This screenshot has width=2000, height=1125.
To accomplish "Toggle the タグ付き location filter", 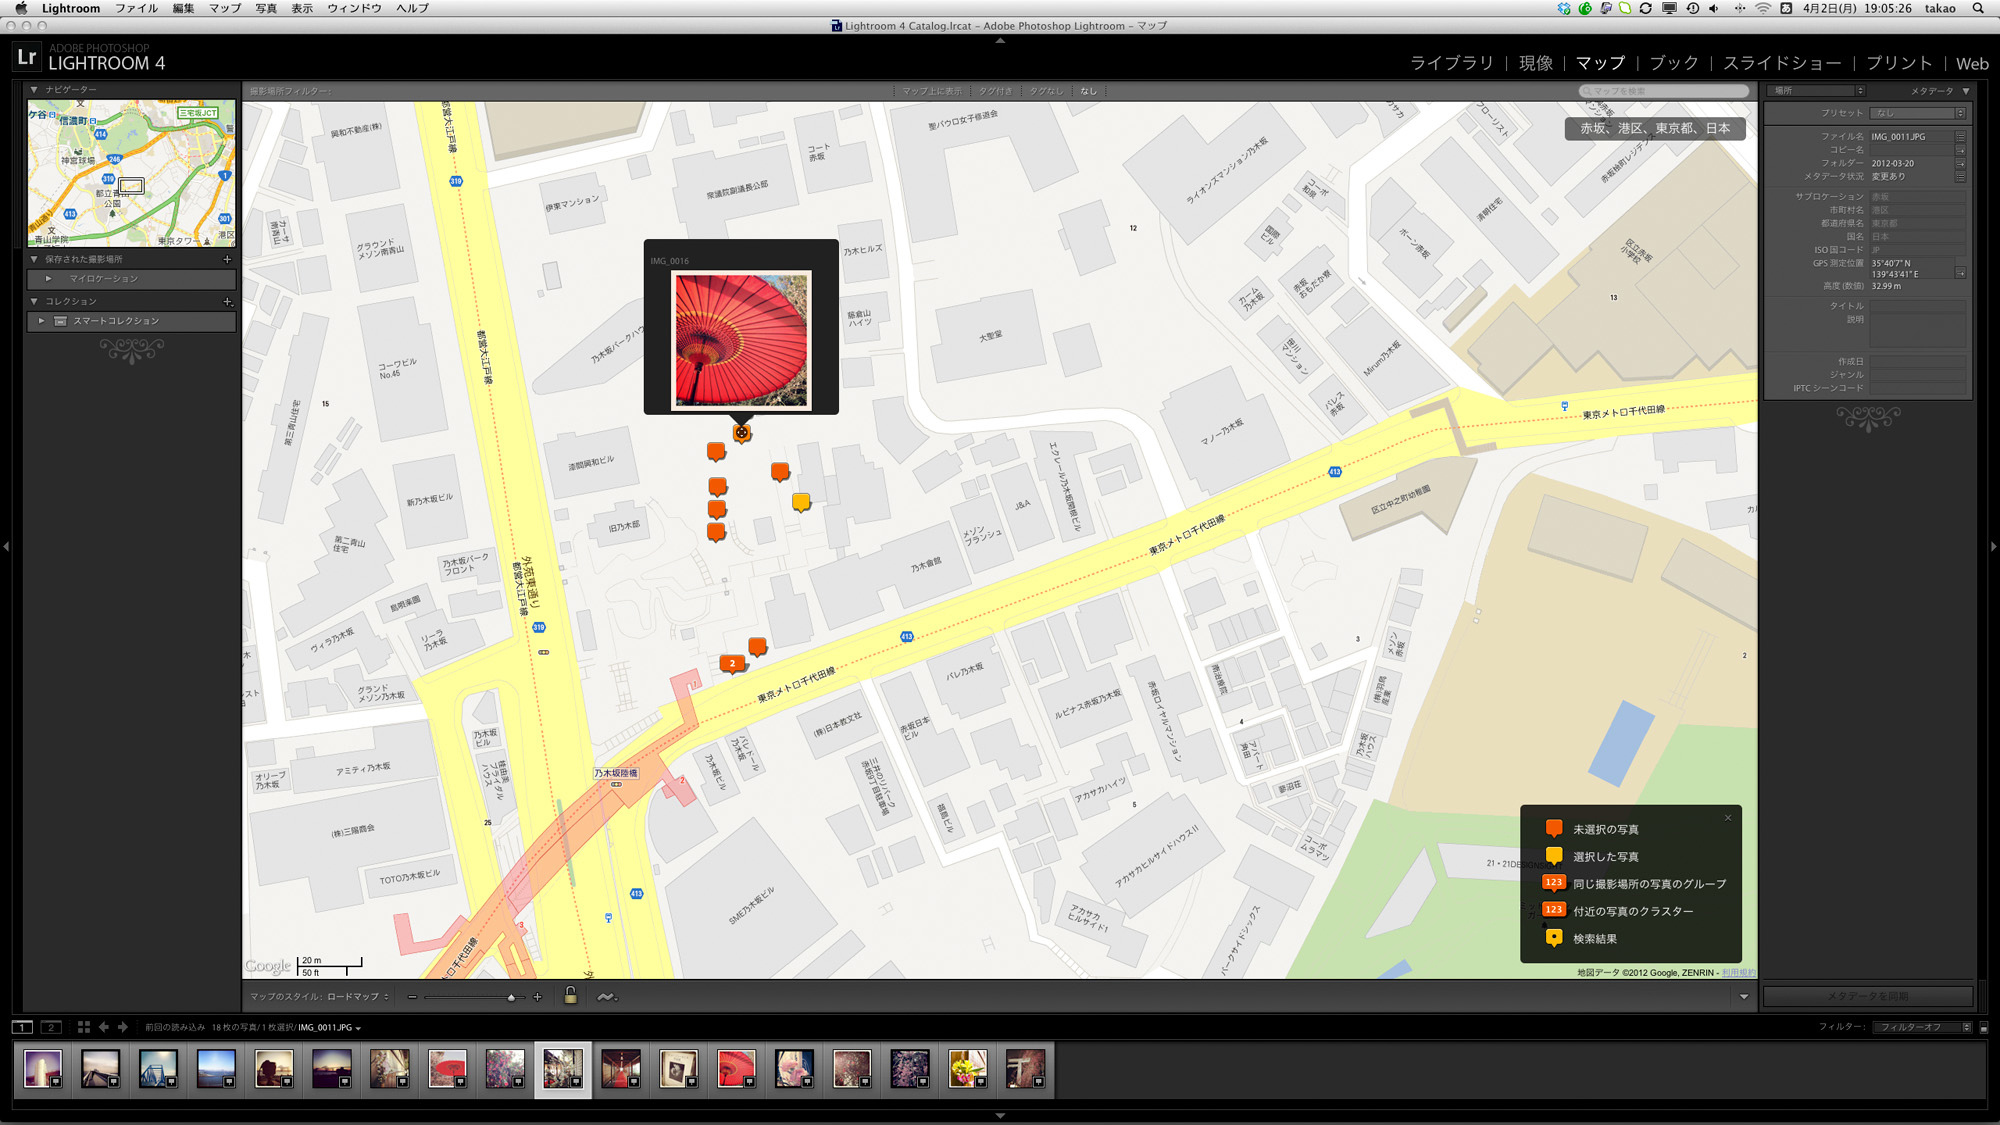I will coord(994,91).
